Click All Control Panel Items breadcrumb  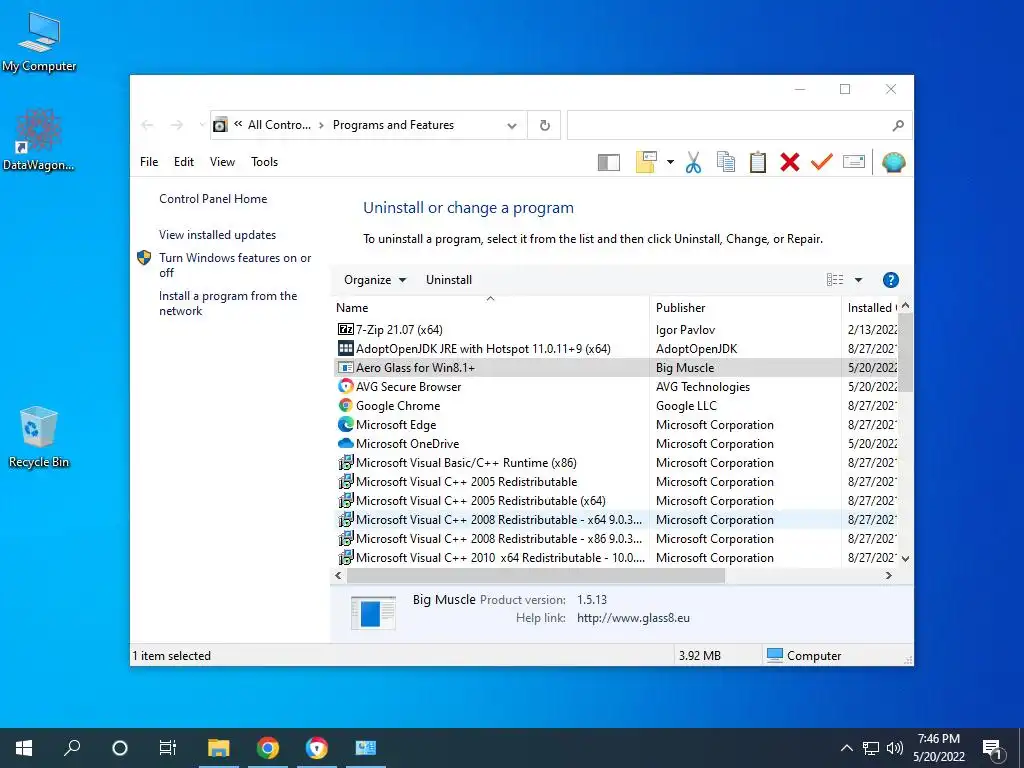(x=280, y=125)
